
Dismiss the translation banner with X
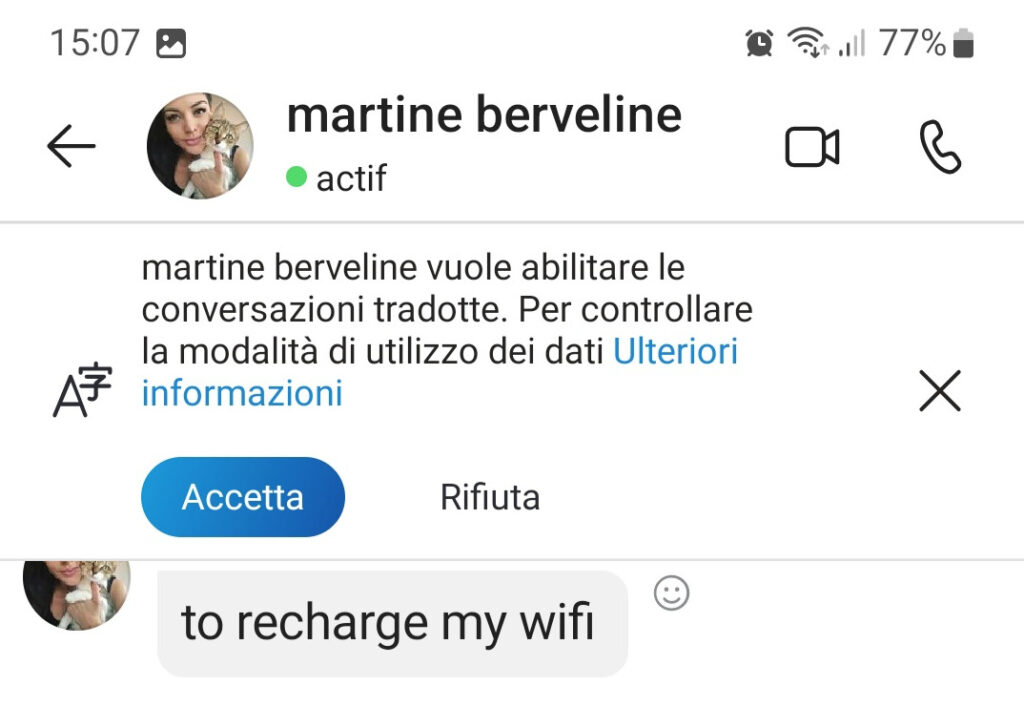pyautogui.click(x=940, y=390)
